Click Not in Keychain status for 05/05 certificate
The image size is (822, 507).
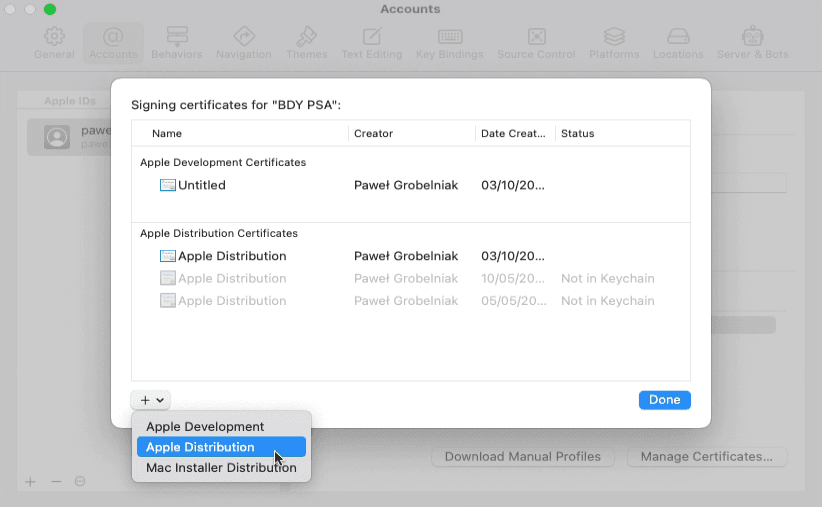608,301
